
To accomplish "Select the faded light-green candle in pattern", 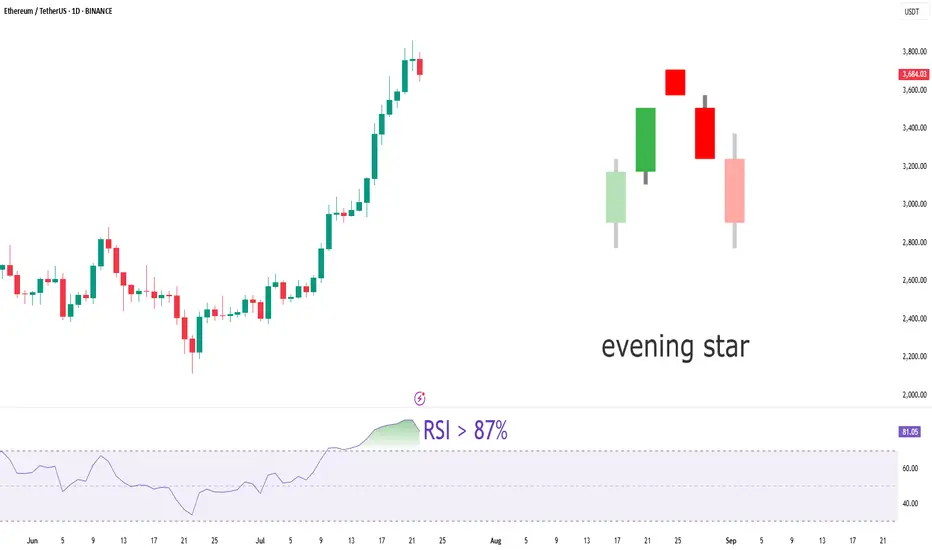I will pyautogui.click(x=616, y=197).
